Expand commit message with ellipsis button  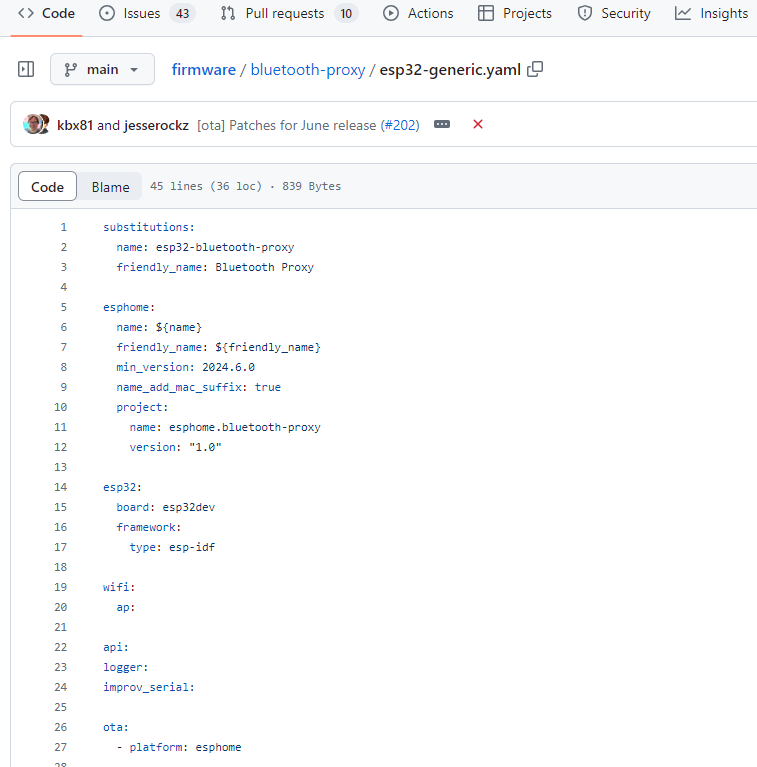(442, 124)
